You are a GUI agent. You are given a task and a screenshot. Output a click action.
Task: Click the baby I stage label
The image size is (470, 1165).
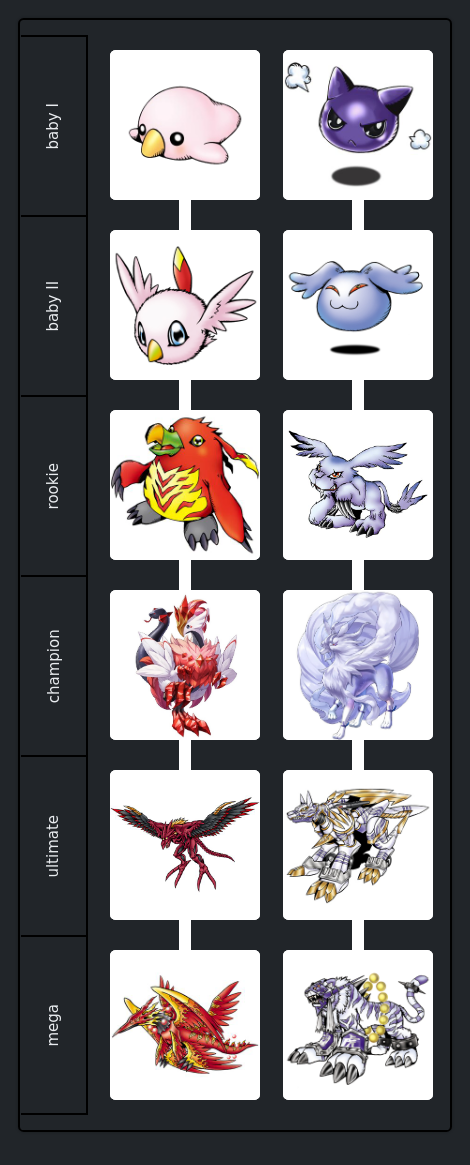click(53, 126)
